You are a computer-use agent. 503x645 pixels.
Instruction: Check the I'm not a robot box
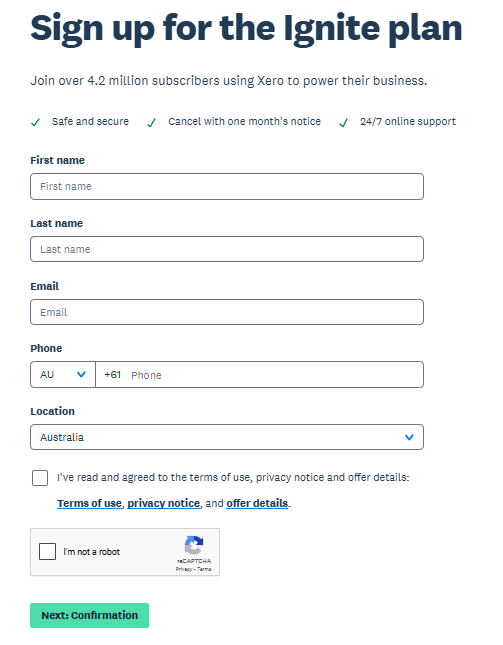47,551
